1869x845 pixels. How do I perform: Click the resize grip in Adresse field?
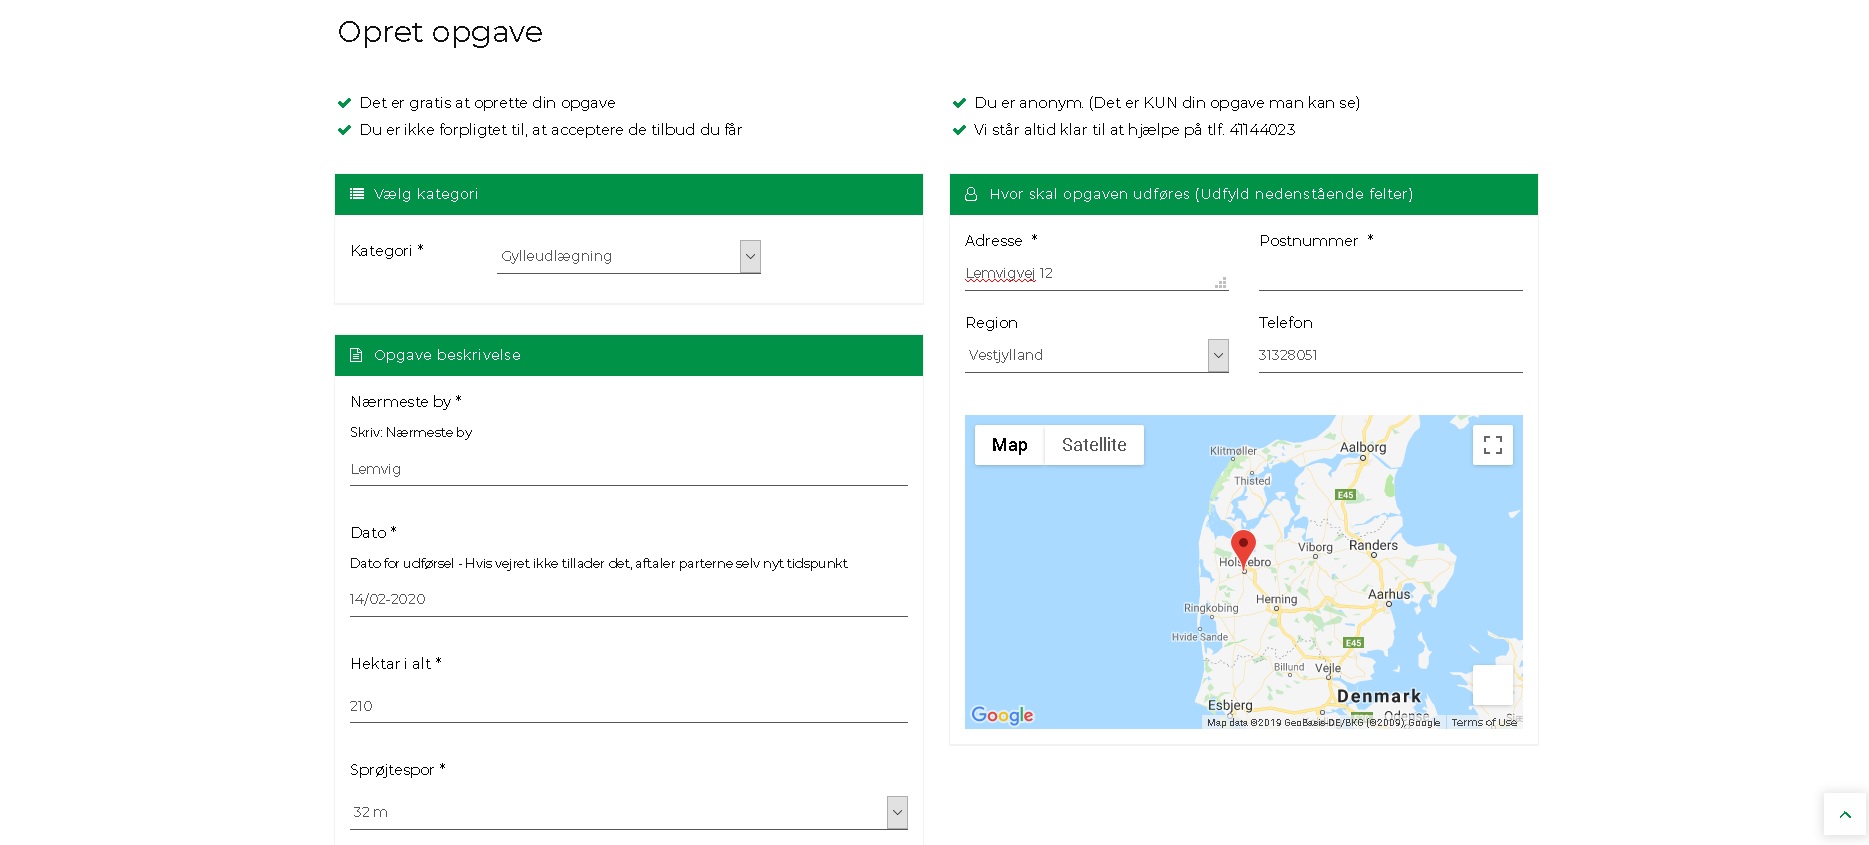coord(1221,283)
